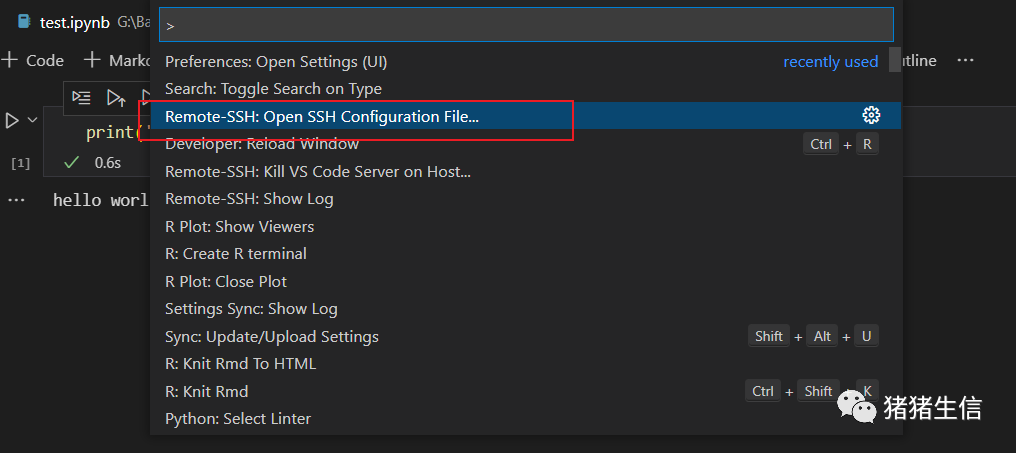This screenshot has width=1016, height=453.
Task: Click the command palette input field
Action: (526, 25)
